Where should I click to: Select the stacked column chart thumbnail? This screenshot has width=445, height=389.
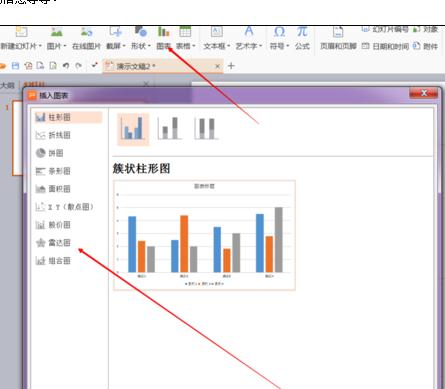tap(170, 129)
